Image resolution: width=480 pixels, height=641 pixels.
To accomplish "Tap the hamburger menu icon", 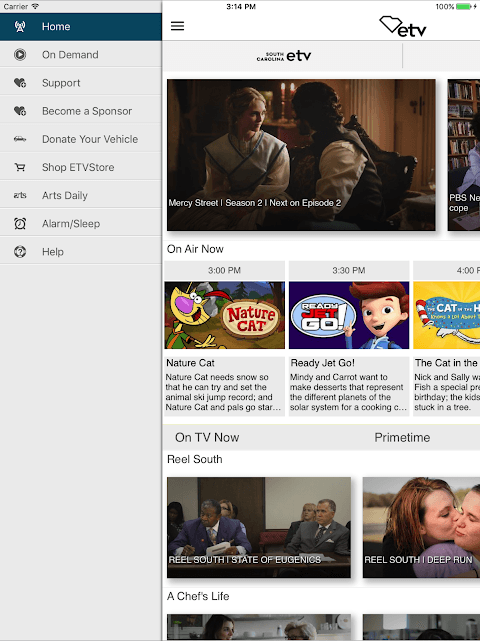I will tap(177, 26).
